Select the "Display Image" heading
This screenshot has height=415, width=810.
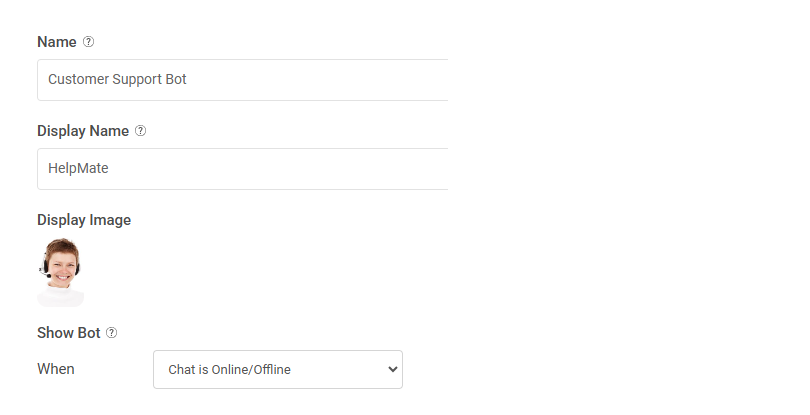click(x=84, y=220)
